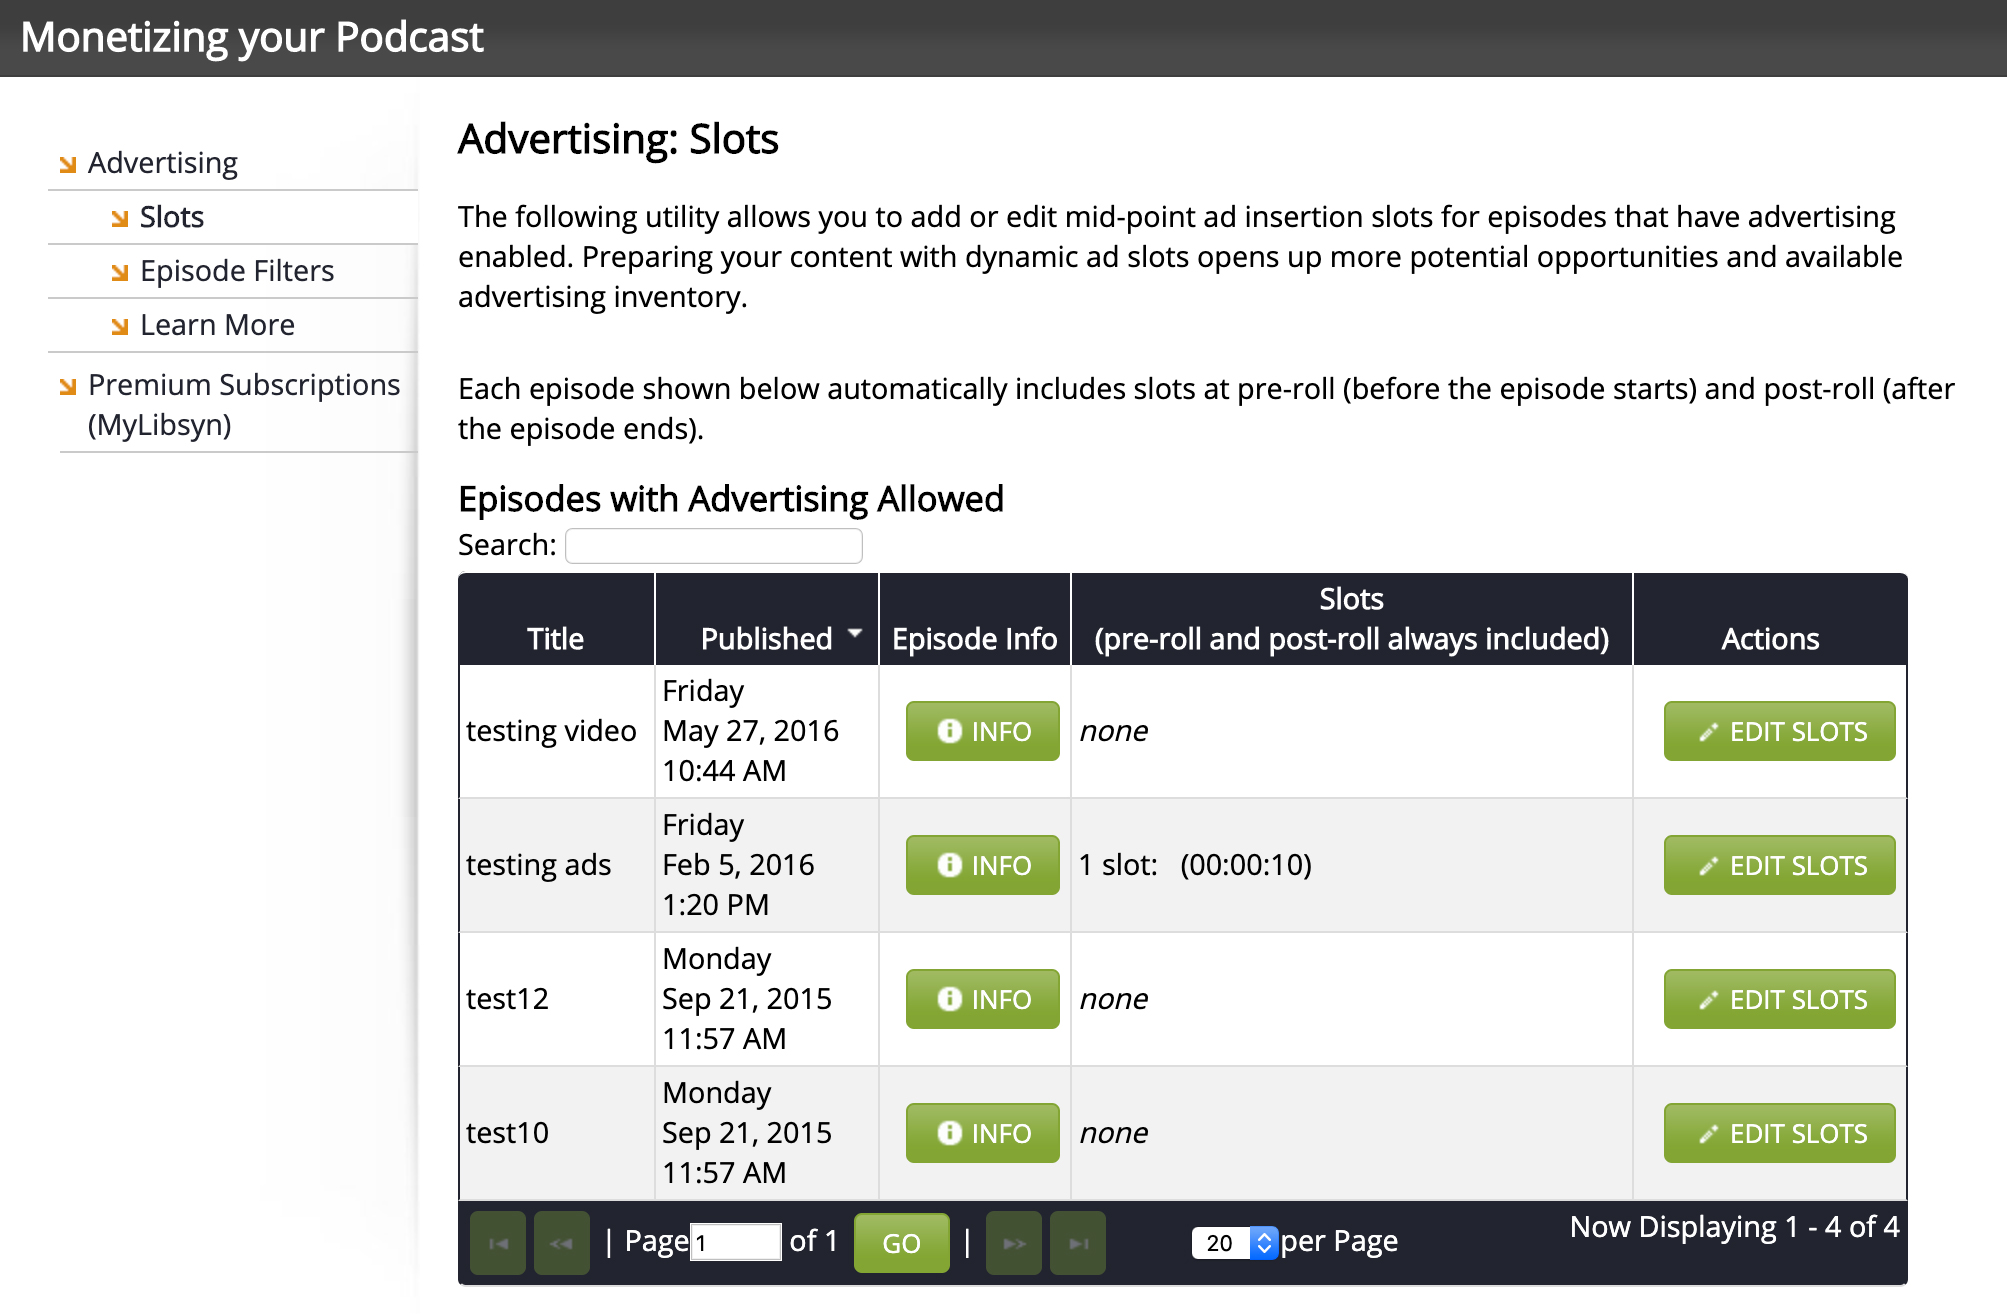
Task: Click INFO for testing ads episode
Action: (983, 865)
